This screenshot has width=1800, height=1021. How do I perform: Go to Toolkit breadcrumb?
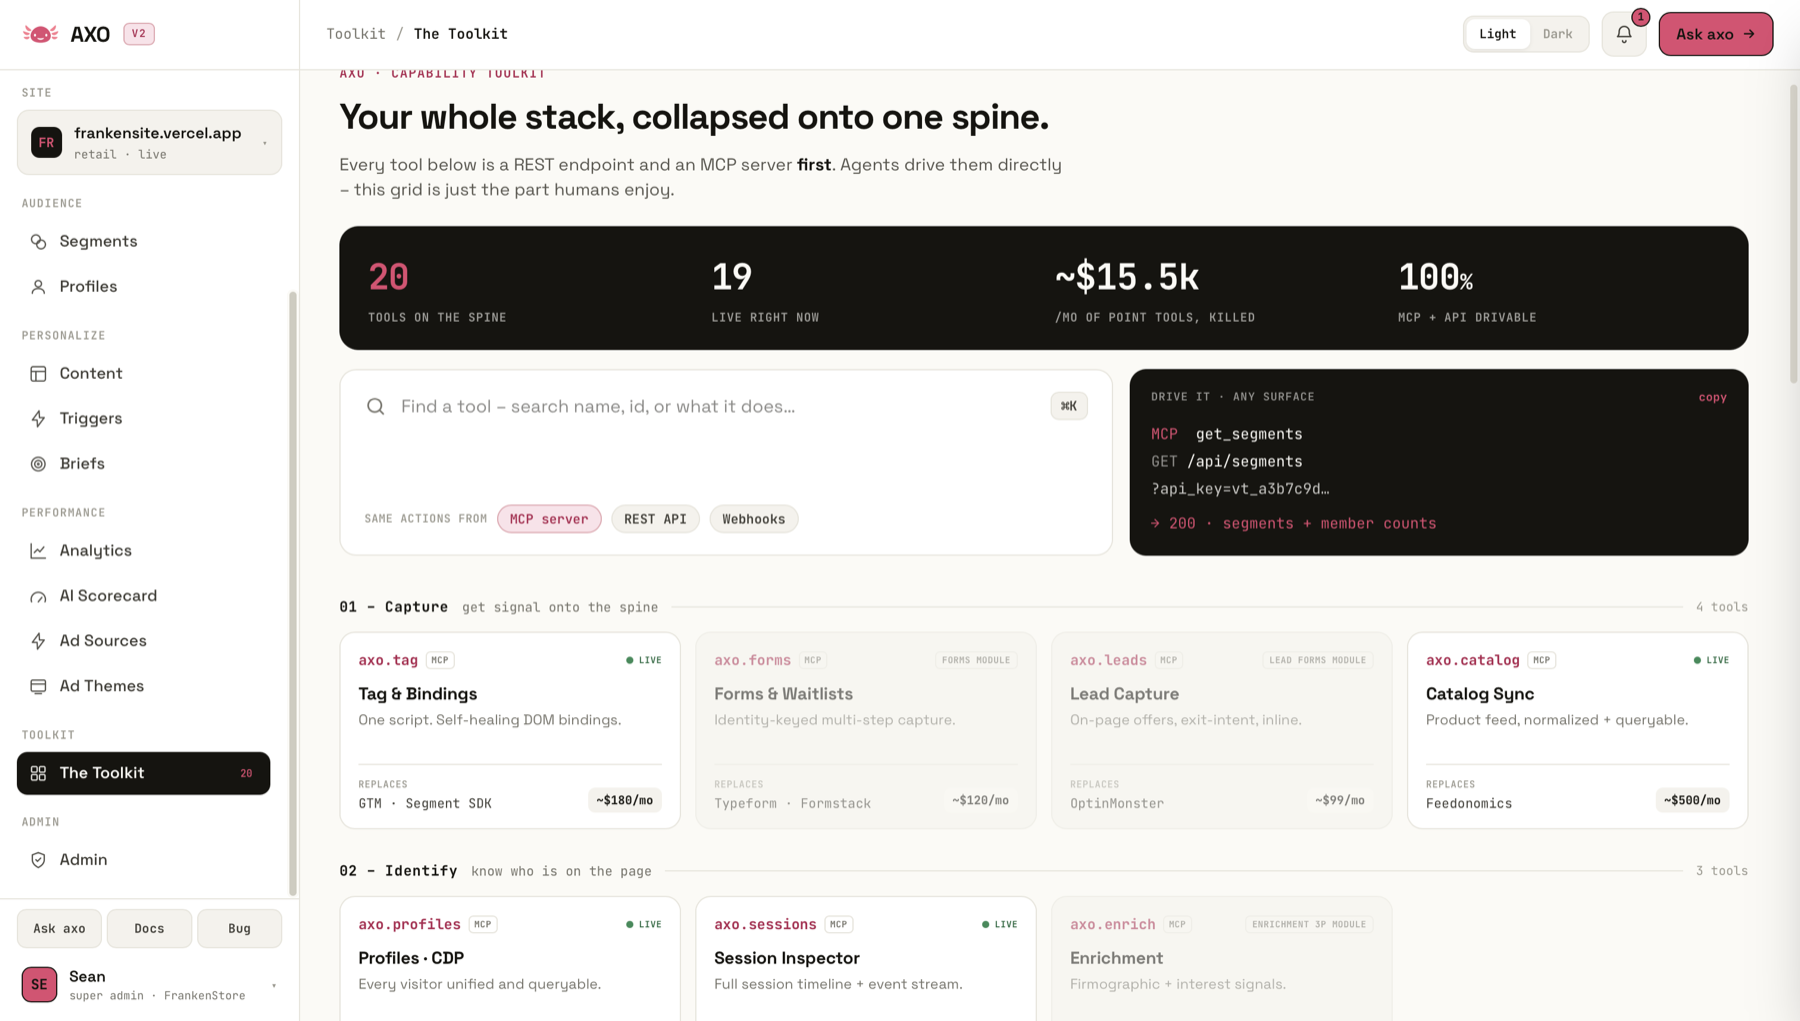[x=356, y=34]
